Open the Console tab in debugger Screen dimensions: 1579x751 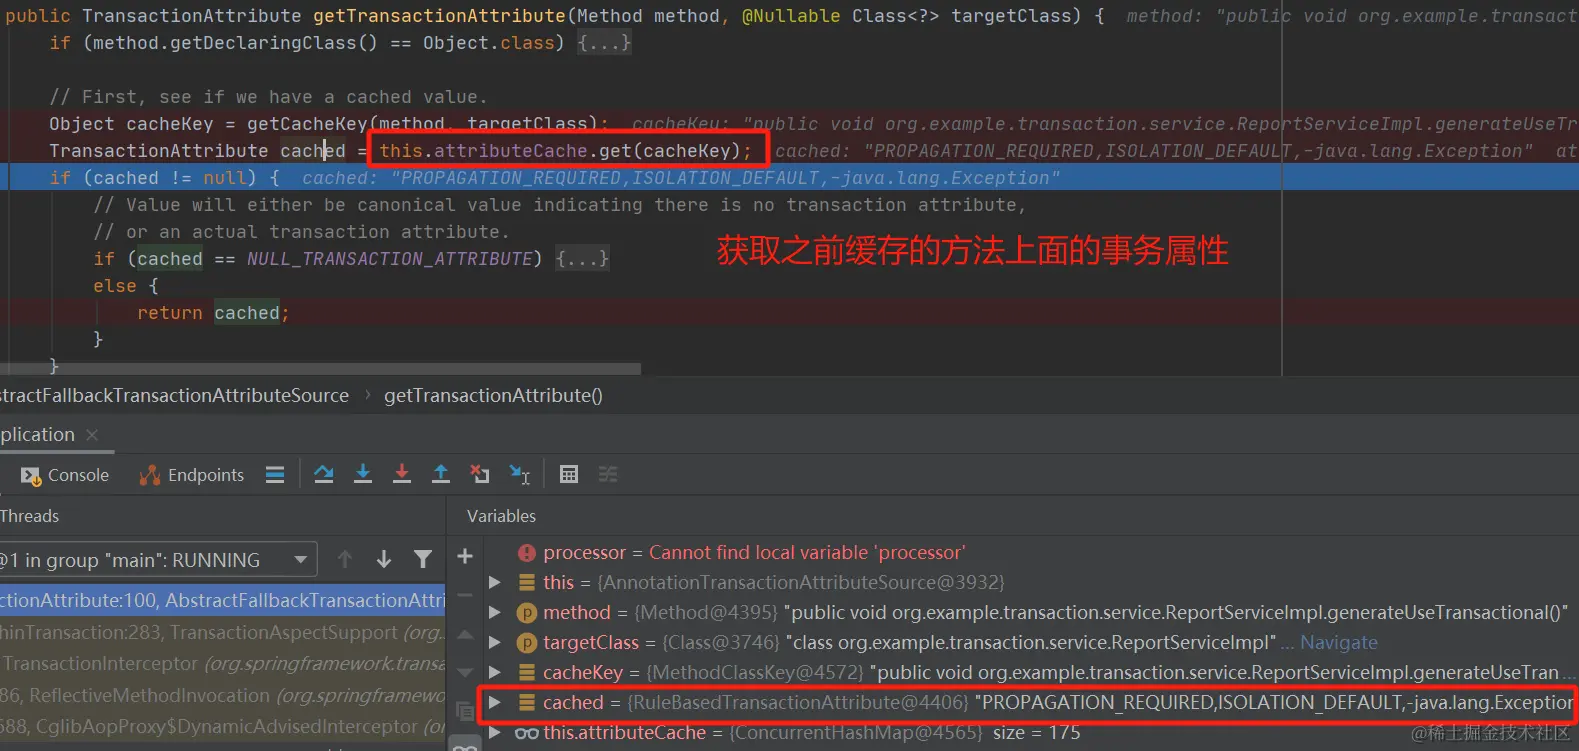coord(65,475)
